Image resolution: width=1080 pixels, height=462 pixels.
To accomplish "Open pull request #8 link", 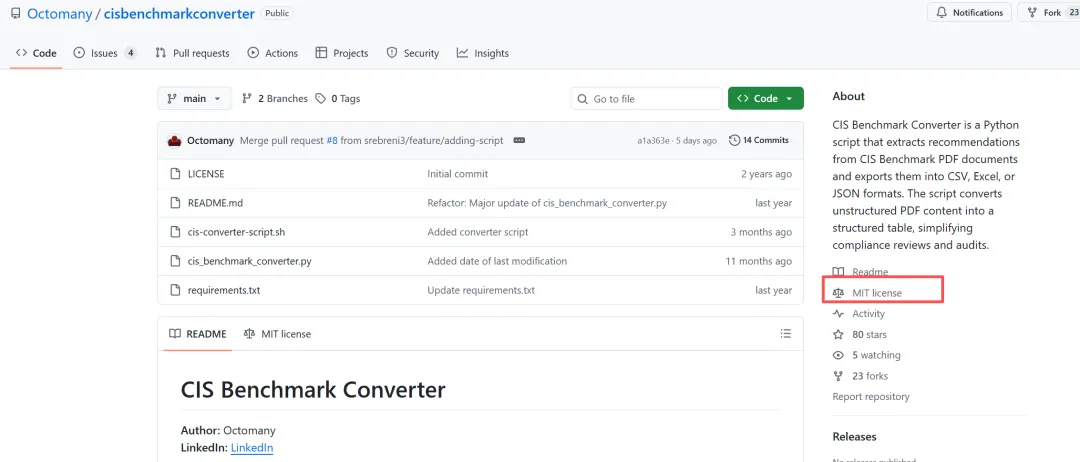I will tap(332, 140).
